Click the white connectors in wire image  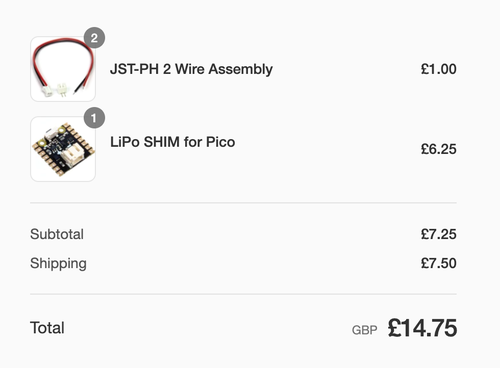tap(55, 90)
